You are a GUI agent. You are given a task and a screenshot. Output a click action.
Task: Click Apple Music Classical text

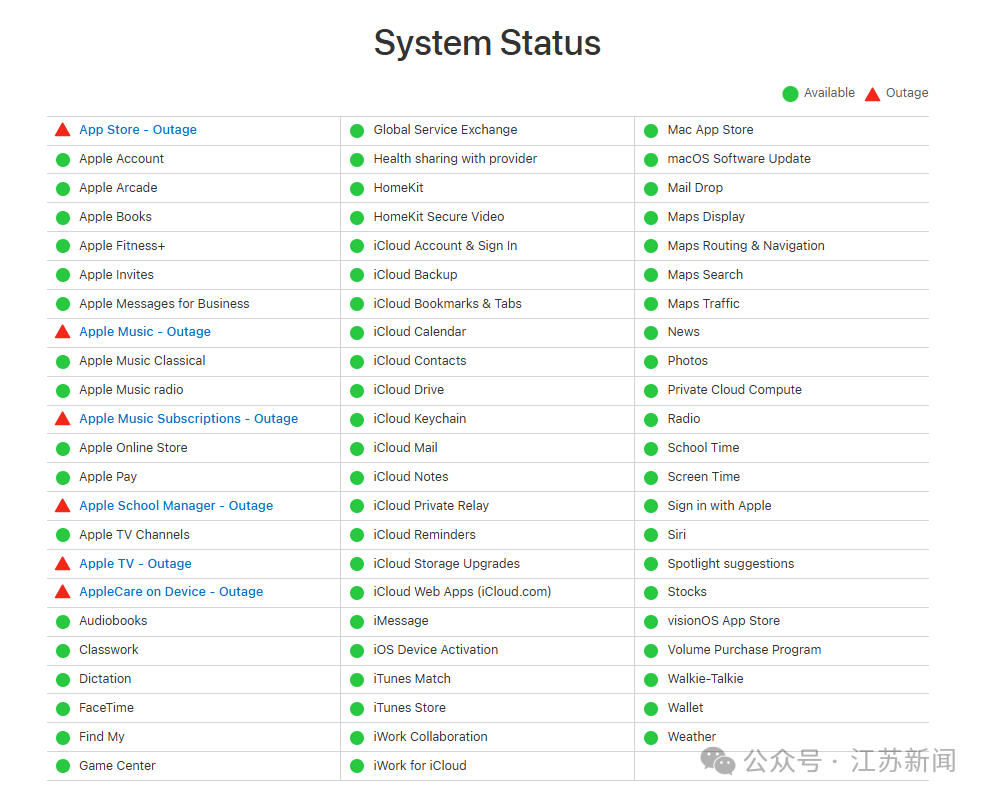[x=142, y=361]
